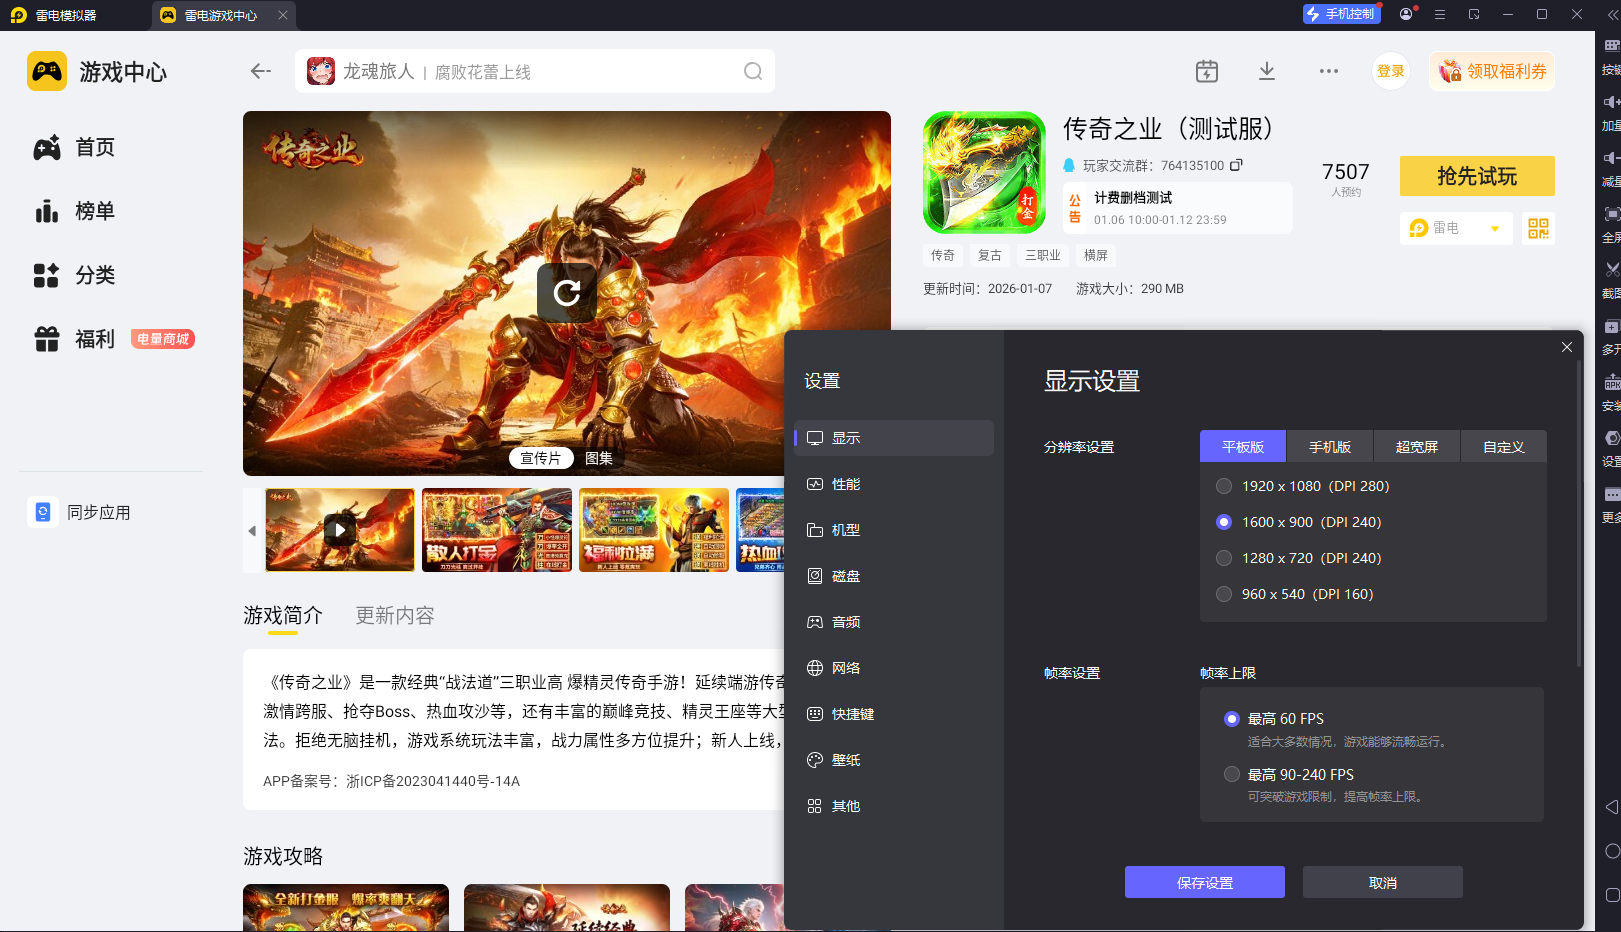Tap the Android back triangle button
Screen dimensions: 1621x932
1611,807
